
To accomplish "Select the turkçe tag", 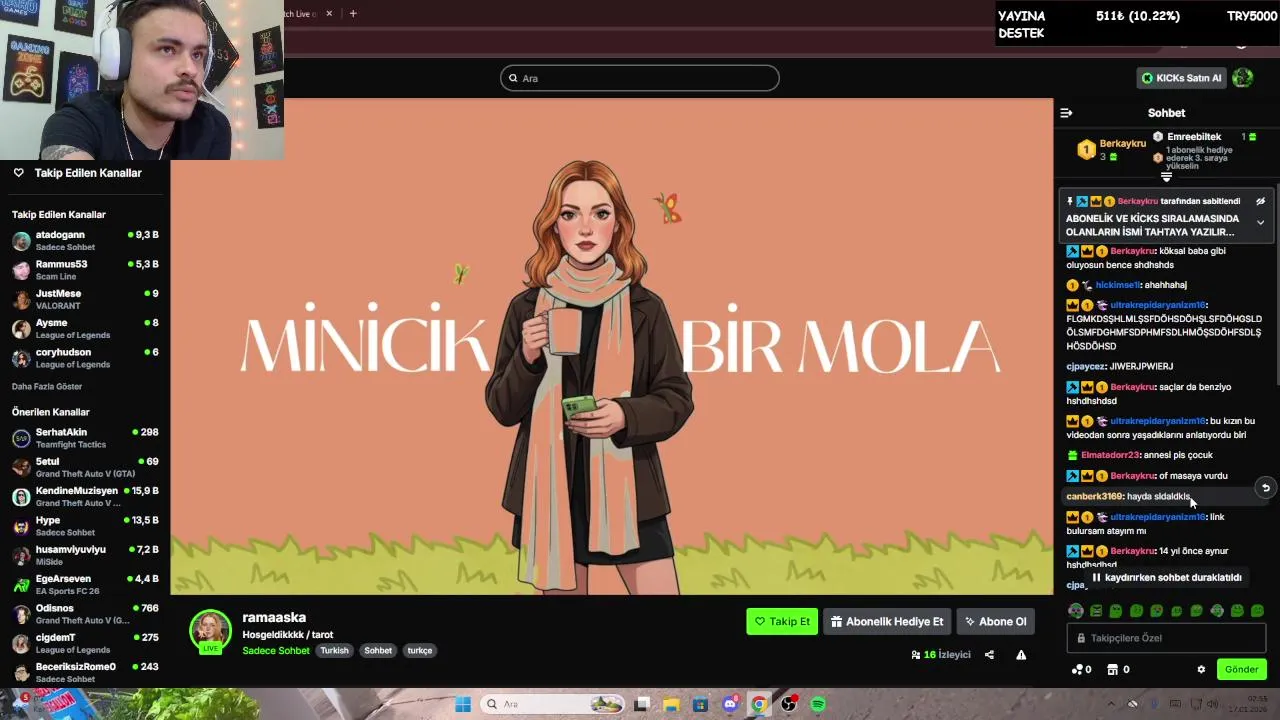I will point(420,650).
